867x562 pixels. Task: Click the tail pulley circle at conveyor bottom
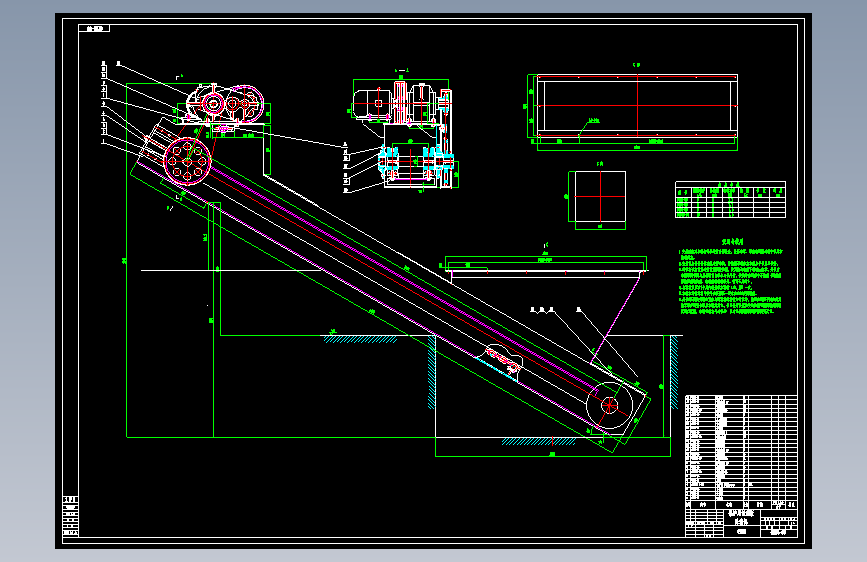(609, 405)
